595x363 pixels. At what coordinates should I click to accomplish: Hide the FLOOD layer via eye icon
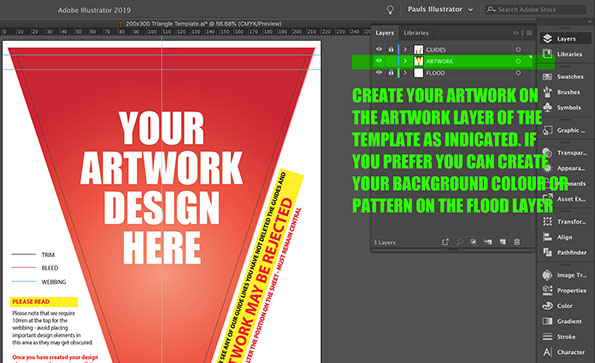coord(379,72)
